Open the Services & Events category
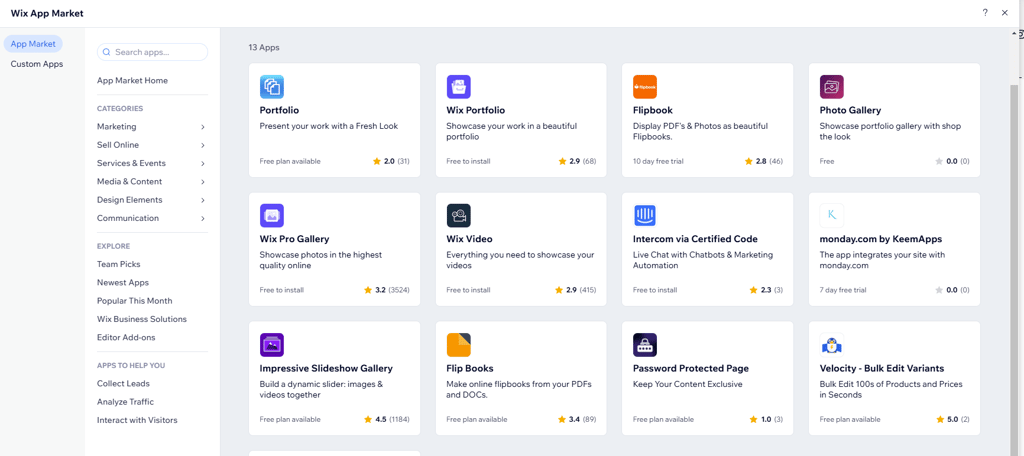 pos(131,163)
